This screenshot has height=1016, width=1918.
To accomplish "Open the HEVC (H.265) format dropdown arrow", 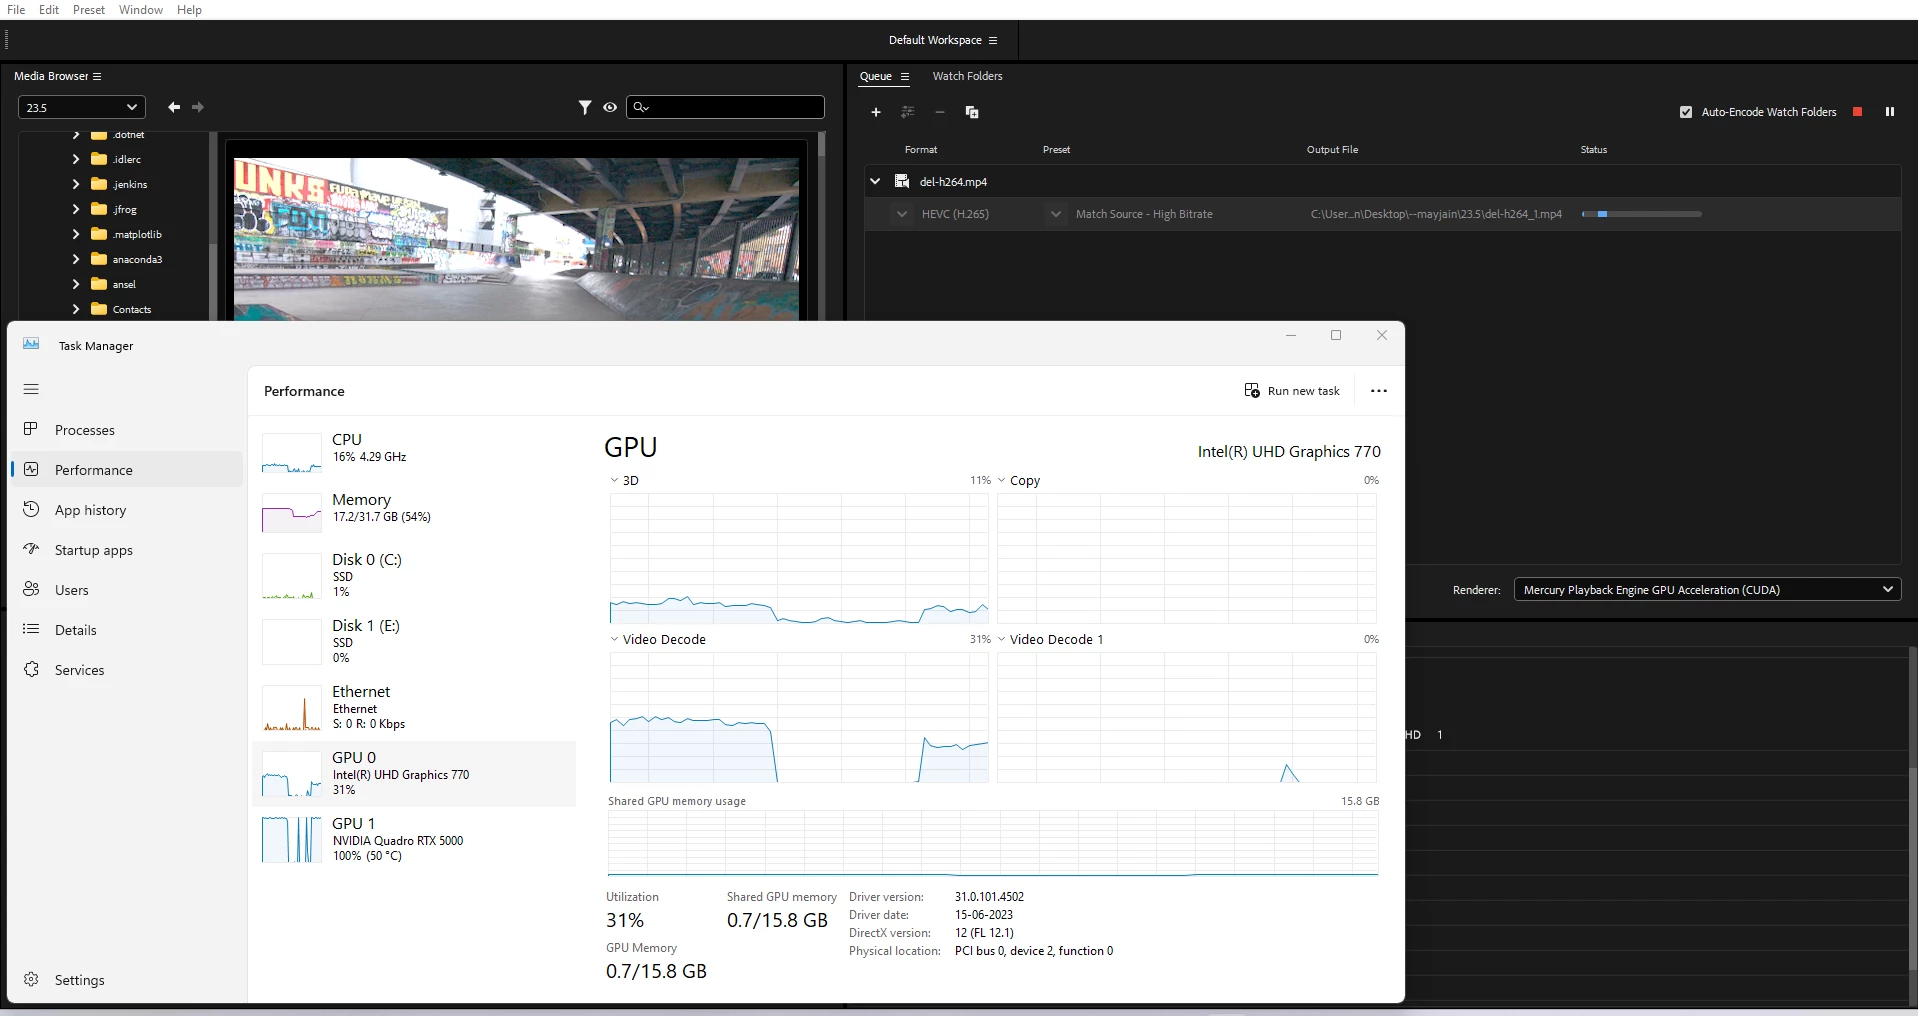I will pos(902,214).
